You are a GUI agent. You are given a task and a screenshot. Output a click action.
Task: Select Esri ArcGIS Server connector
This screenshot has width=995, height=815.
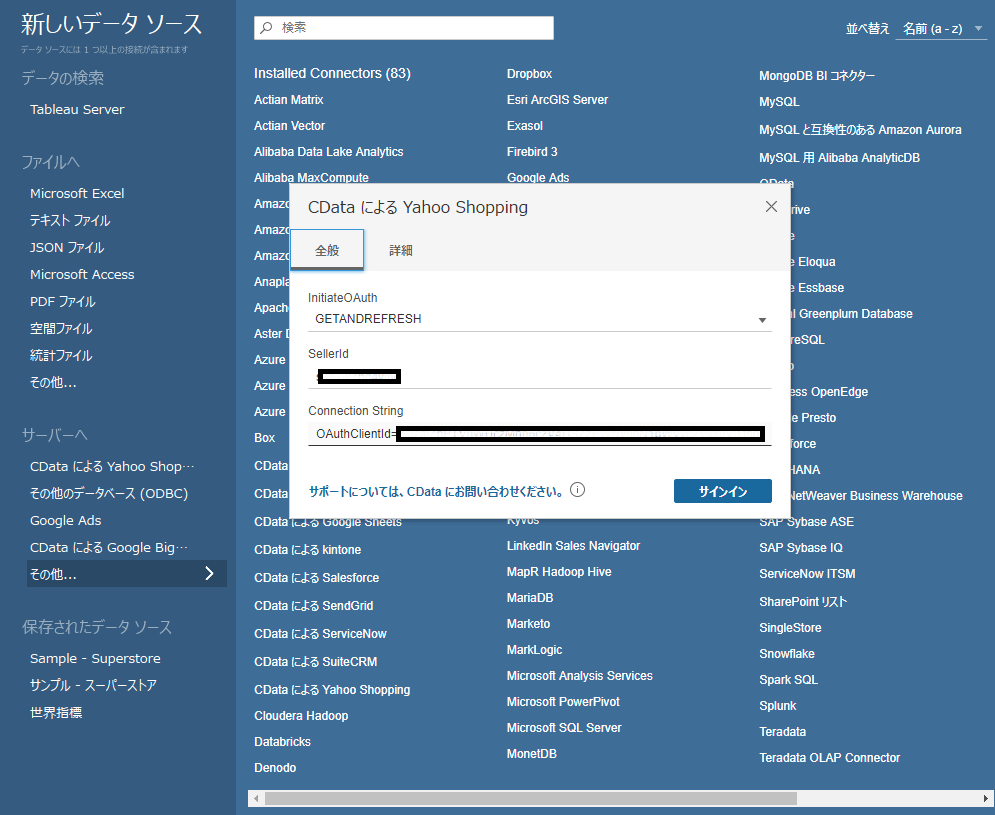[x=557, y=100]
